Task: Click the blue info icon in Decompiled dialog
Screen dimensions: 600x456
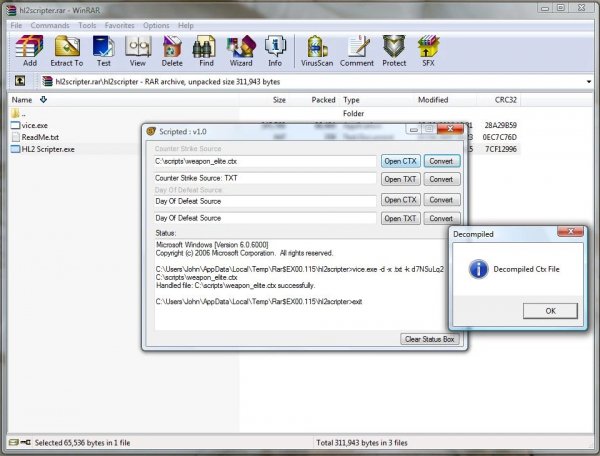Action: pos(479,269)
